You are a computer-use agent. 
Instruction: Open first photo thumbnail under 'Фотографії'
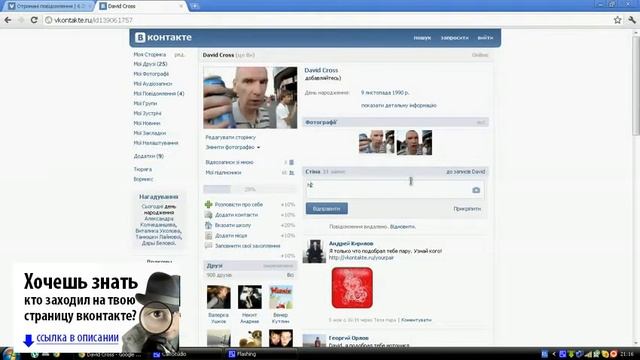(x=376, y=142)
